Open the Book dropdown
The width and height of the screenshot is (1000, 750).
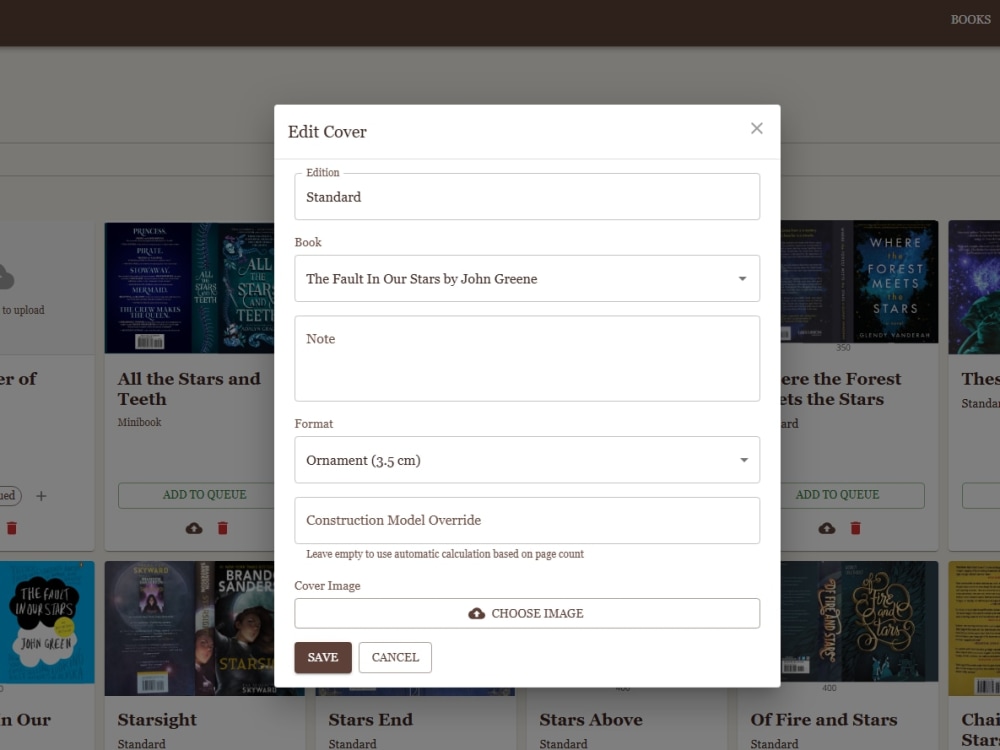pos(527,279)
